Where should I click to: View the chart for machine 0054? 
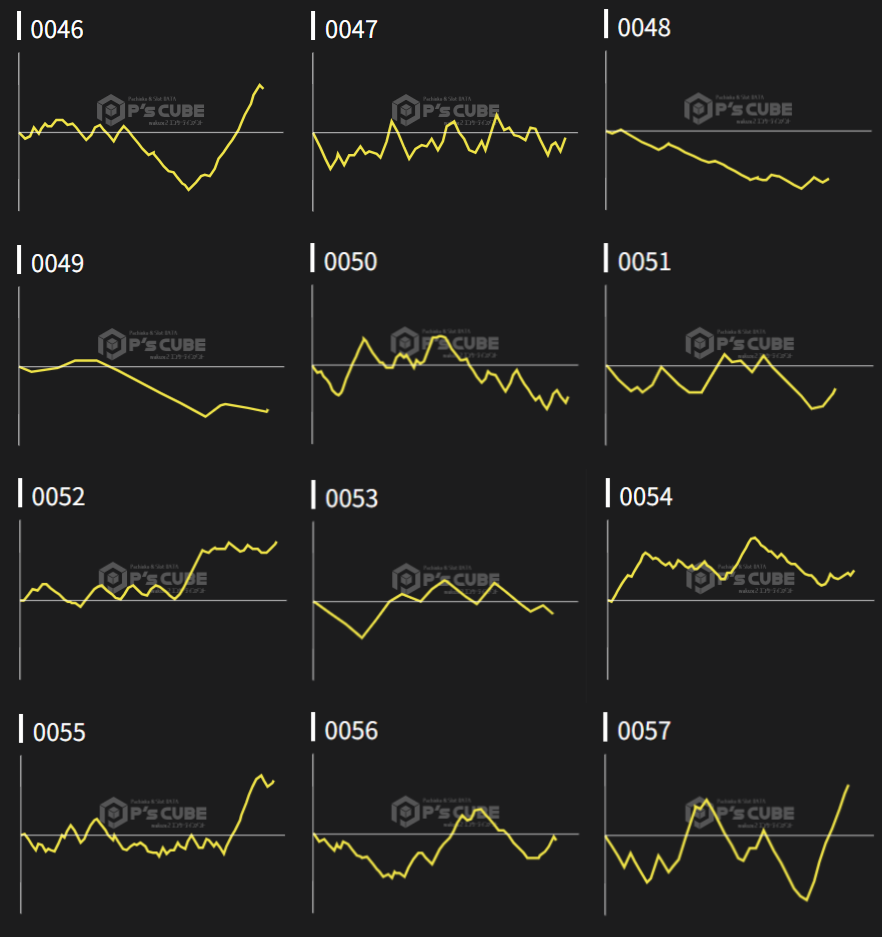738,600
